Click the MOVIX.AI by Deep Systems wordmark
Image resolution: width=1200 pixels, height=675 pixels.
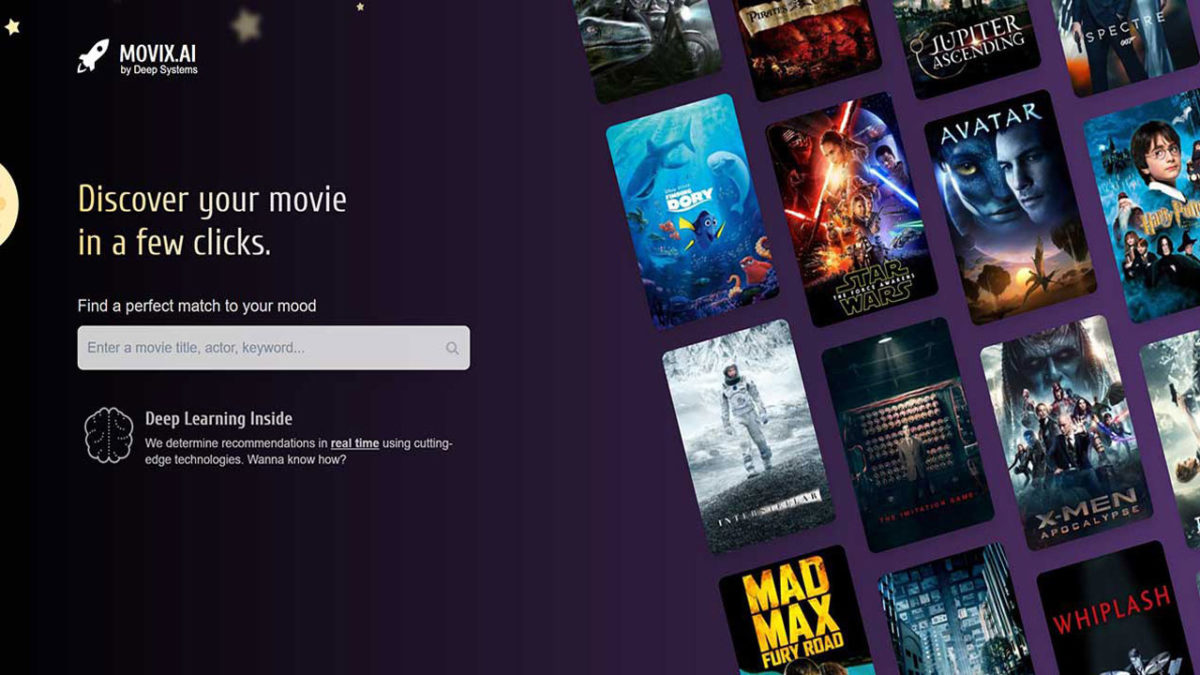coord(157,60)
